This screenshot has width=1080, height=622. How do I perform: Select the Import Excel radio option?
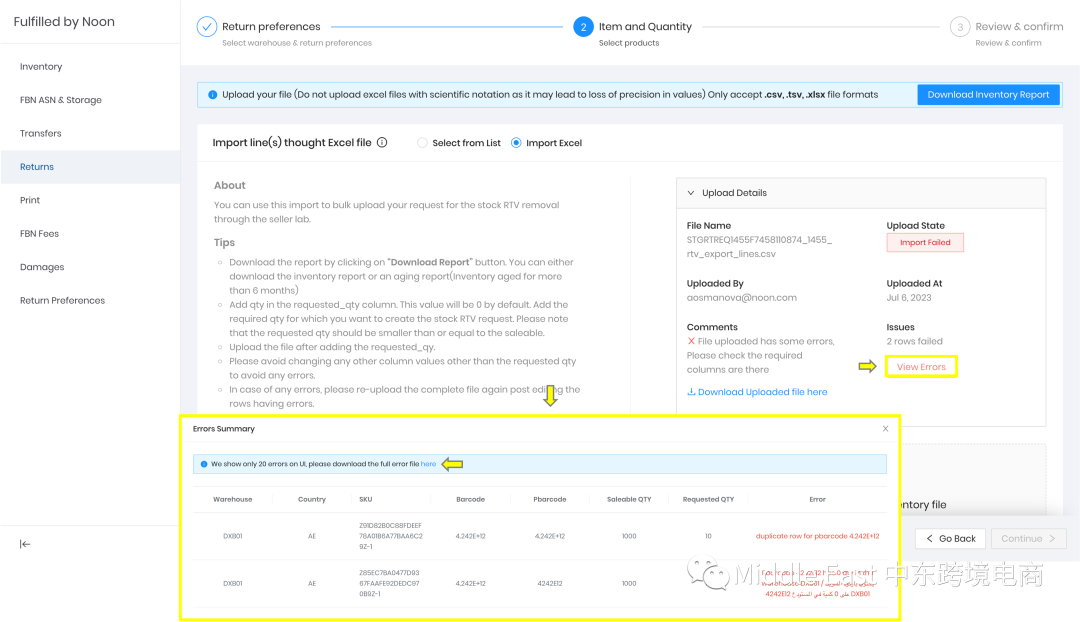(x=516, y=143)
